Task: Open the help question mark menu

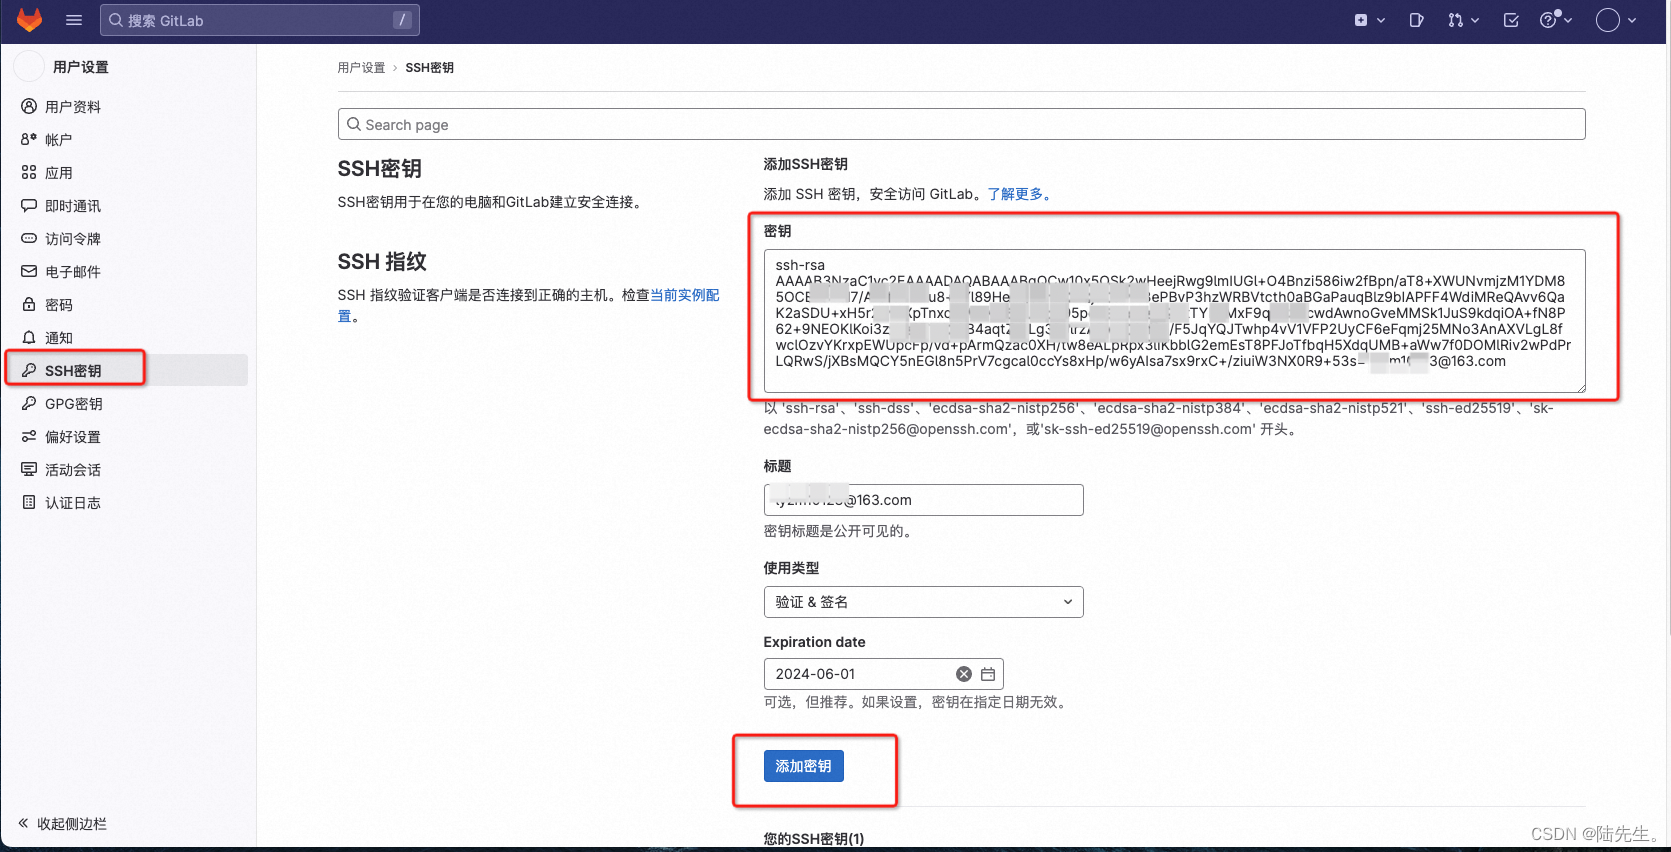Action: (1556, 20)
